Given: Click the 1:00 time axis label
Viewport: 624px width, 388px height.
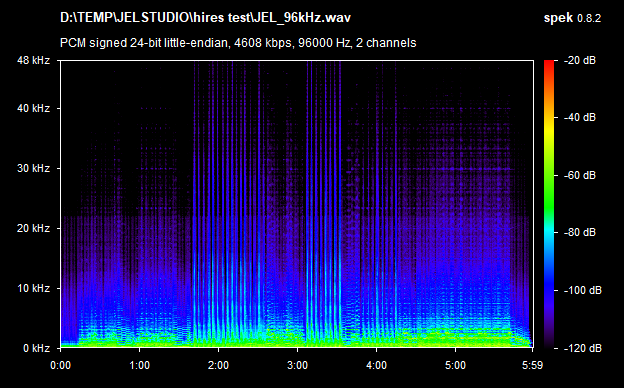Looking at the screenshot, I should [139, 365].
